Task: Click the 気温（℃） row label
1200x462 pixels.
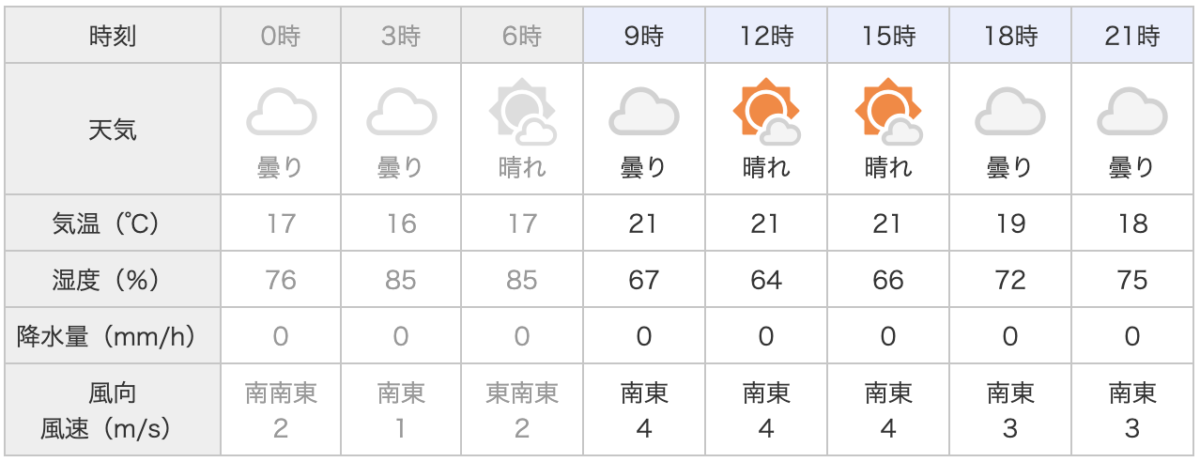Action: coord(112,222)
